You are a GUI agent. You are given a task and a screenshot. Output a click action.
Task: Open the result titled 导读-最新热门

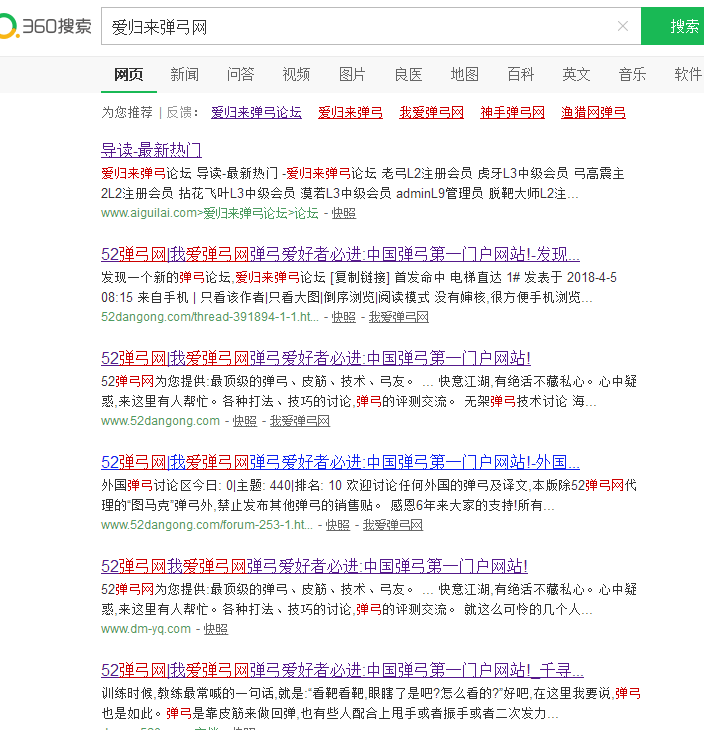(151, 150)
